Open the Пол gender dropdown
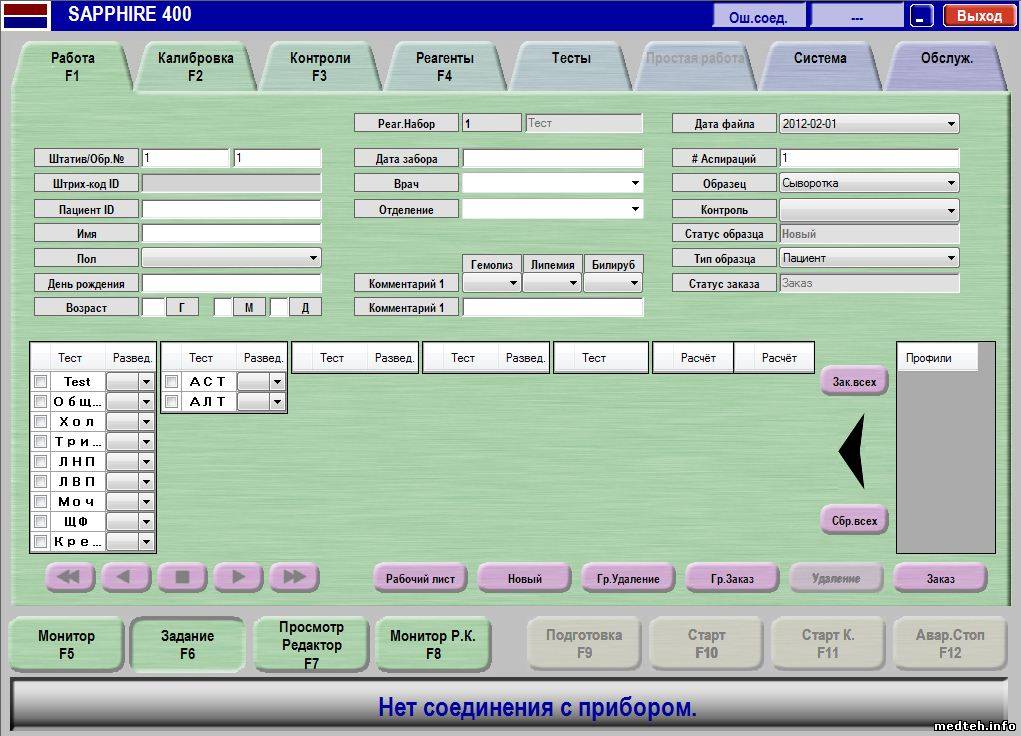The image size is (1021, 736). (313, 258)
